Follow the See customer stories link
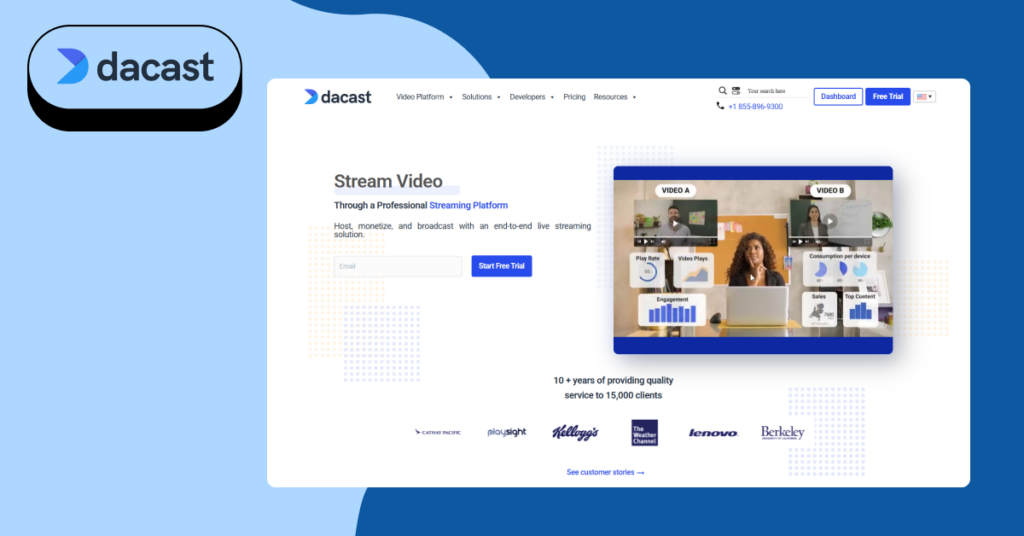Image resolution: width=1024 pixels, height=536 pixels. click(x=605, y=472)
